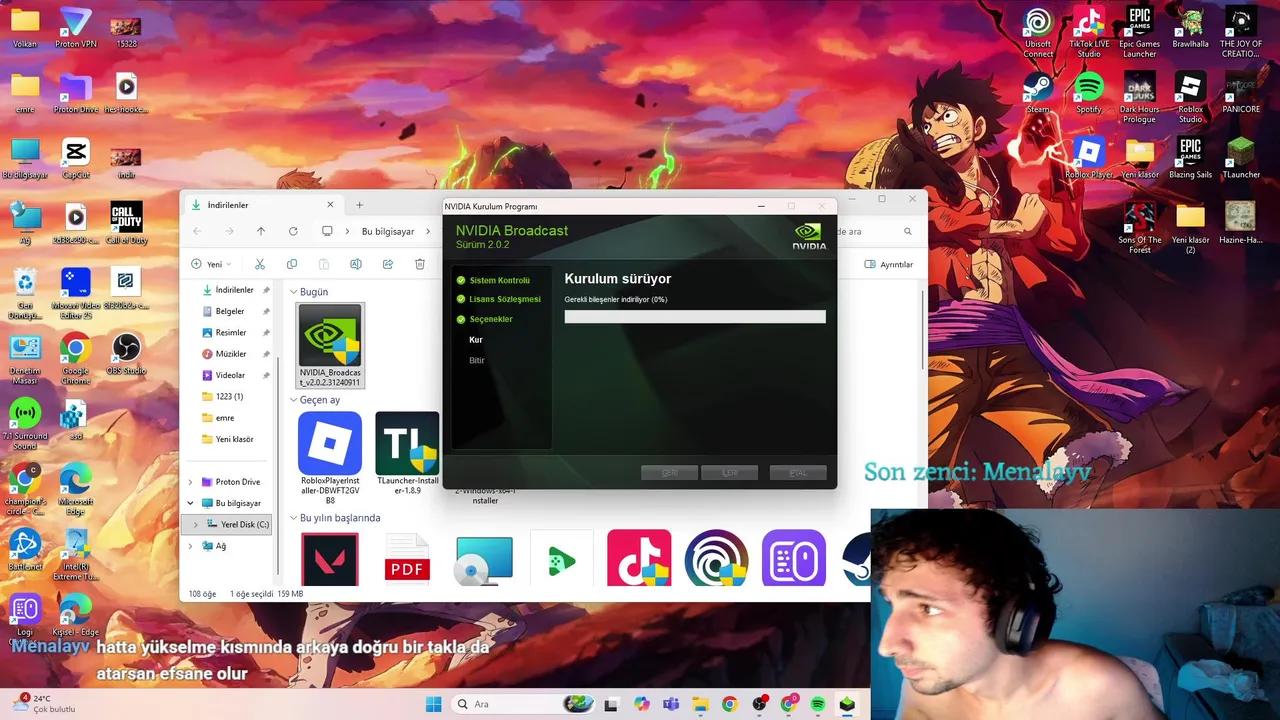This screenshot has width=1280, height=720.
Task: Go up one folder level in Explorer
Action: pyautogui.click(x=261, y=231)
